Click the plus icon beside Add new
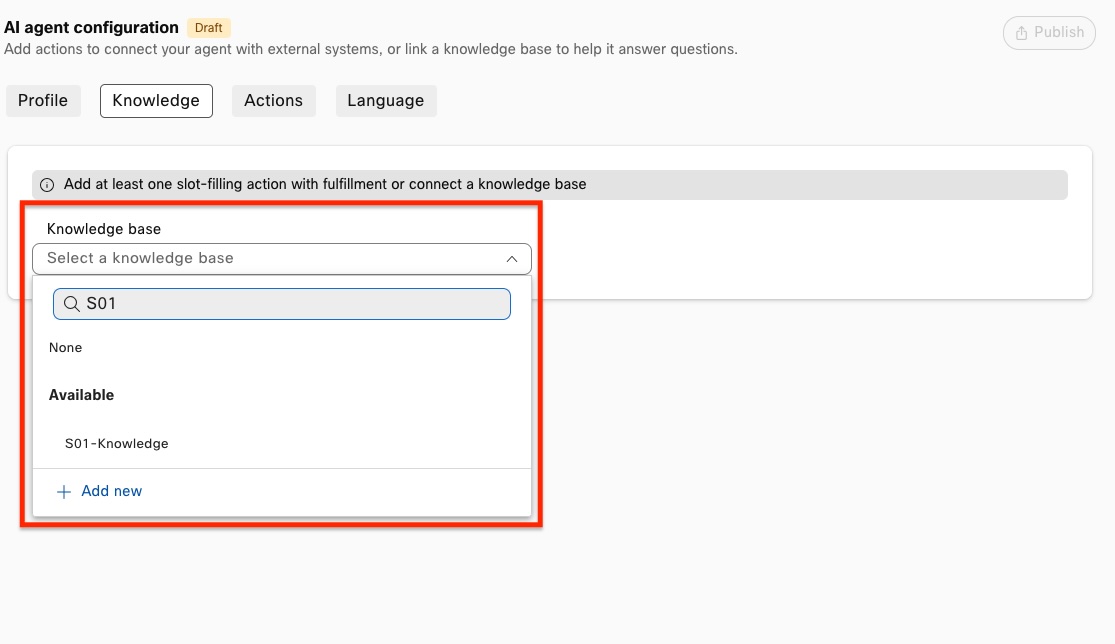 tap(64, 492)
